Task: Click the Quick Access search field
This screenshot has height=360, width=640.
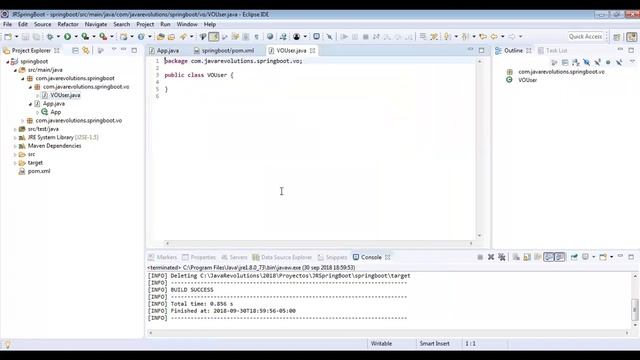Action: (x=585, y=36)
